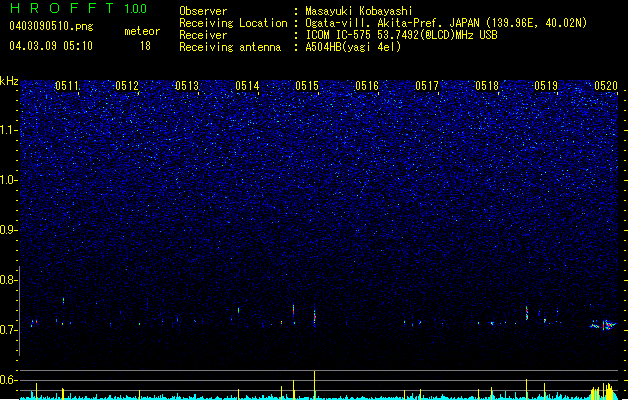Click the 0516 time marker
Screen dimensions: 629x400
click(x=367, y=86)
